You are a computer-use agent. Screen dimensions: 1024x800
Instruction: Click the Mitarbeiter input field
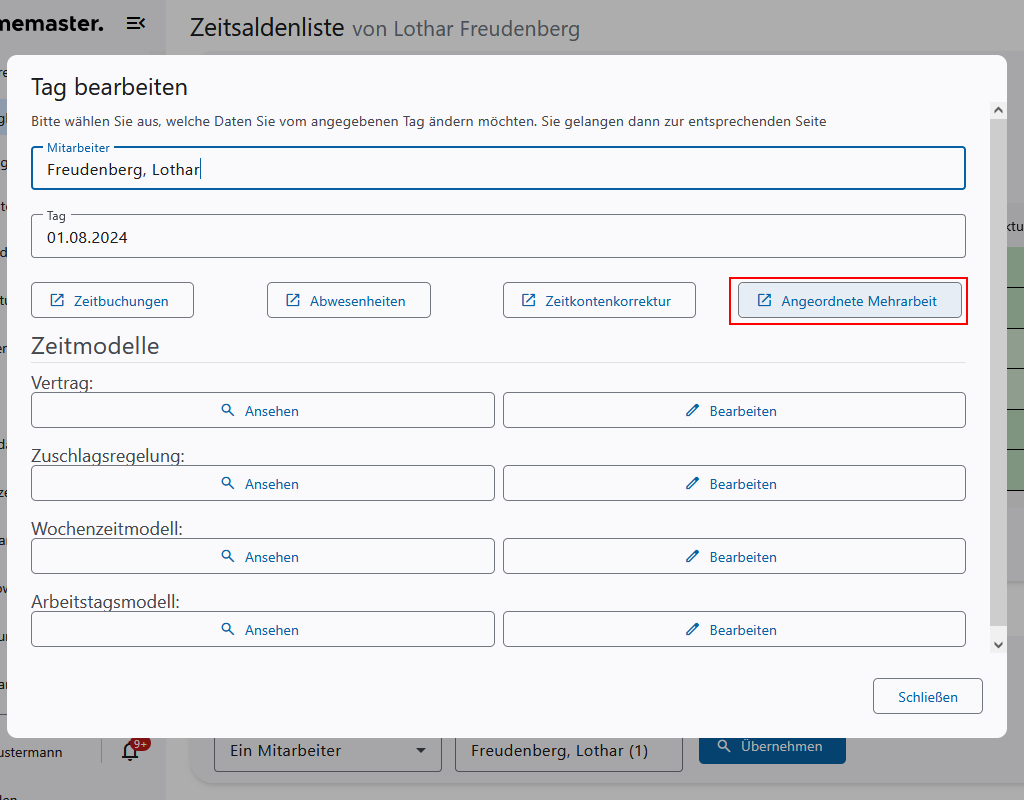pos(497,169)
